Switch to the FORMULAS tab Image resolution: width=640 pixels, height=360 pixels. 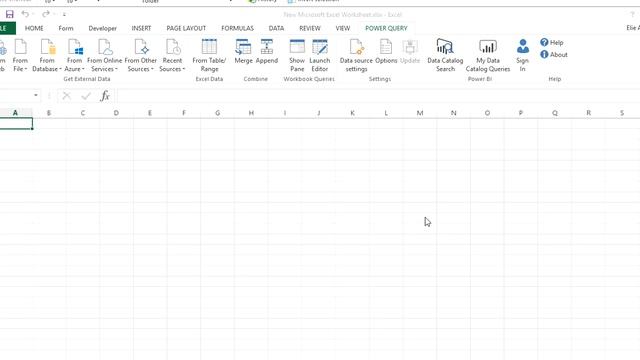point(238,28)
